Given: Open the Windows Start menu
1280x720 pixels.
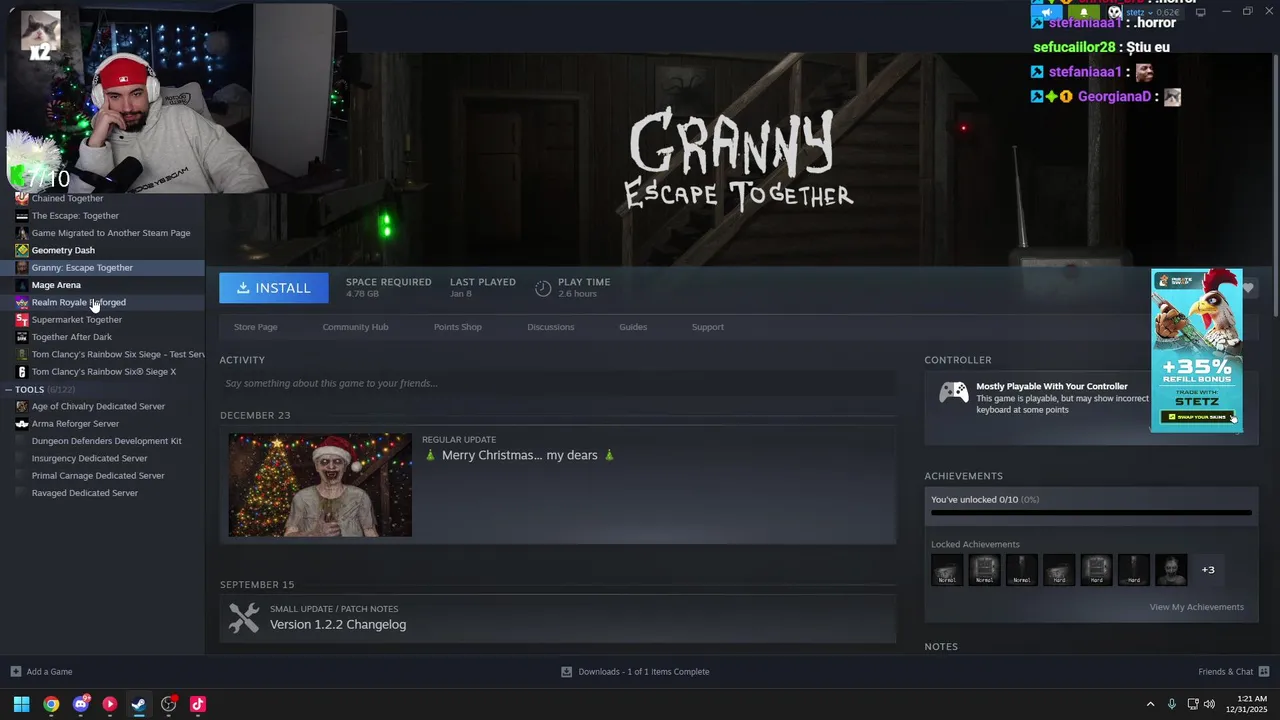Looking at the screenshot, I should point(21,704).
